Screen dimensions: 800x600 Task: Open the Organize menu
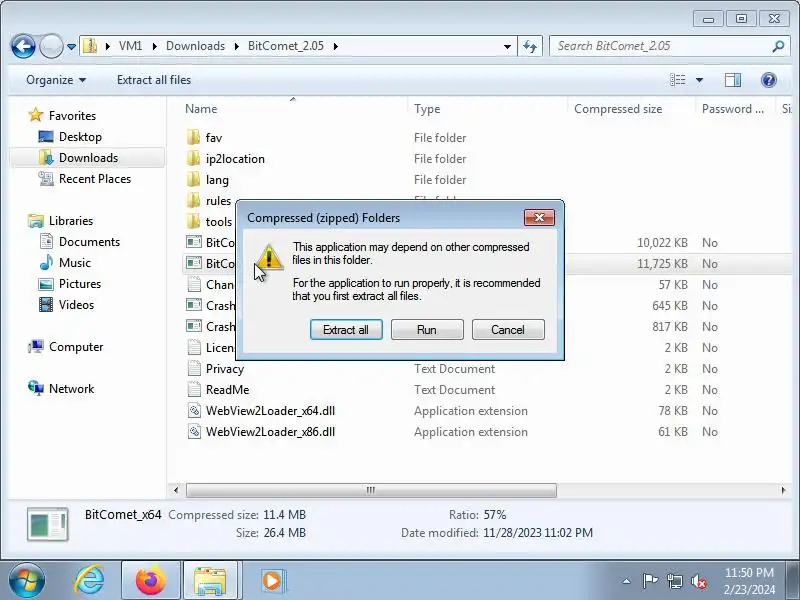click(56, 80)
